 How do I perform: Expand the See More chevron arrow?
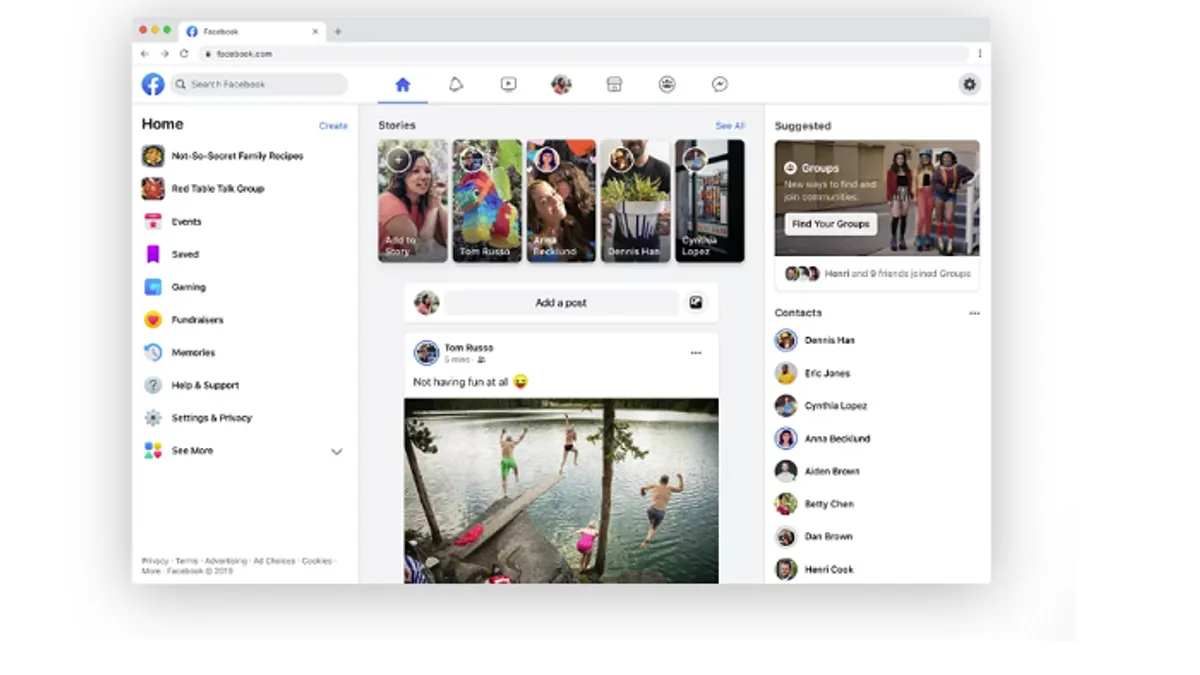tap(337, 452)
